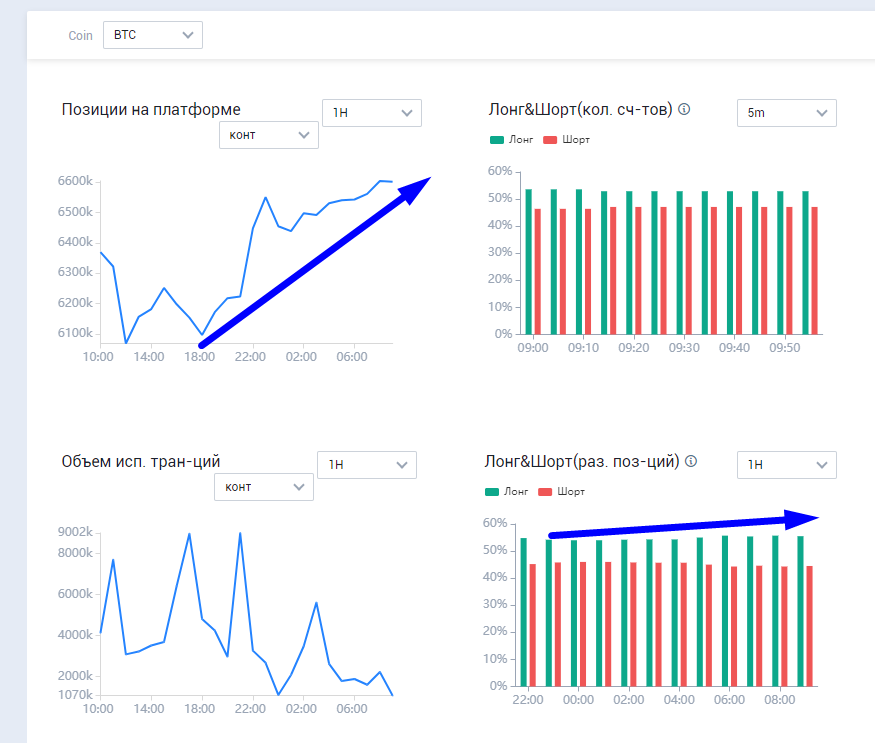Toggle Шорт series in кол. сч-тов legend
875x743 pixels.
click(x=576, y=140)
